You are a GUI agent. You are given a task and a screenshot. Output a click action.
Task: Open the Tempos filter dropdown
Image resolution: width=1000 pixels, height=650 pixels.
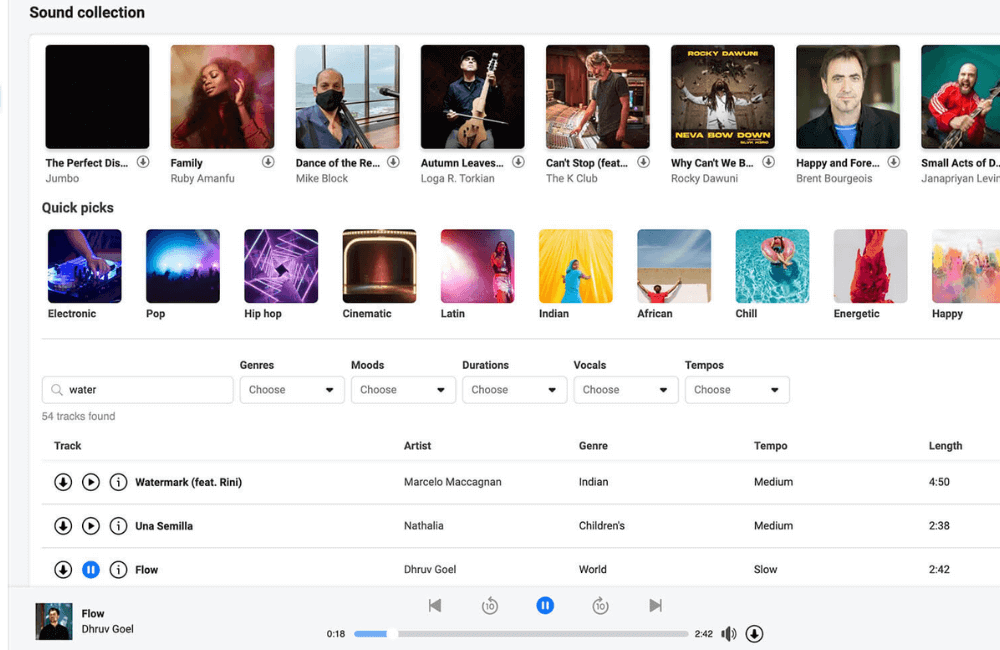click(x=737, y=389)
